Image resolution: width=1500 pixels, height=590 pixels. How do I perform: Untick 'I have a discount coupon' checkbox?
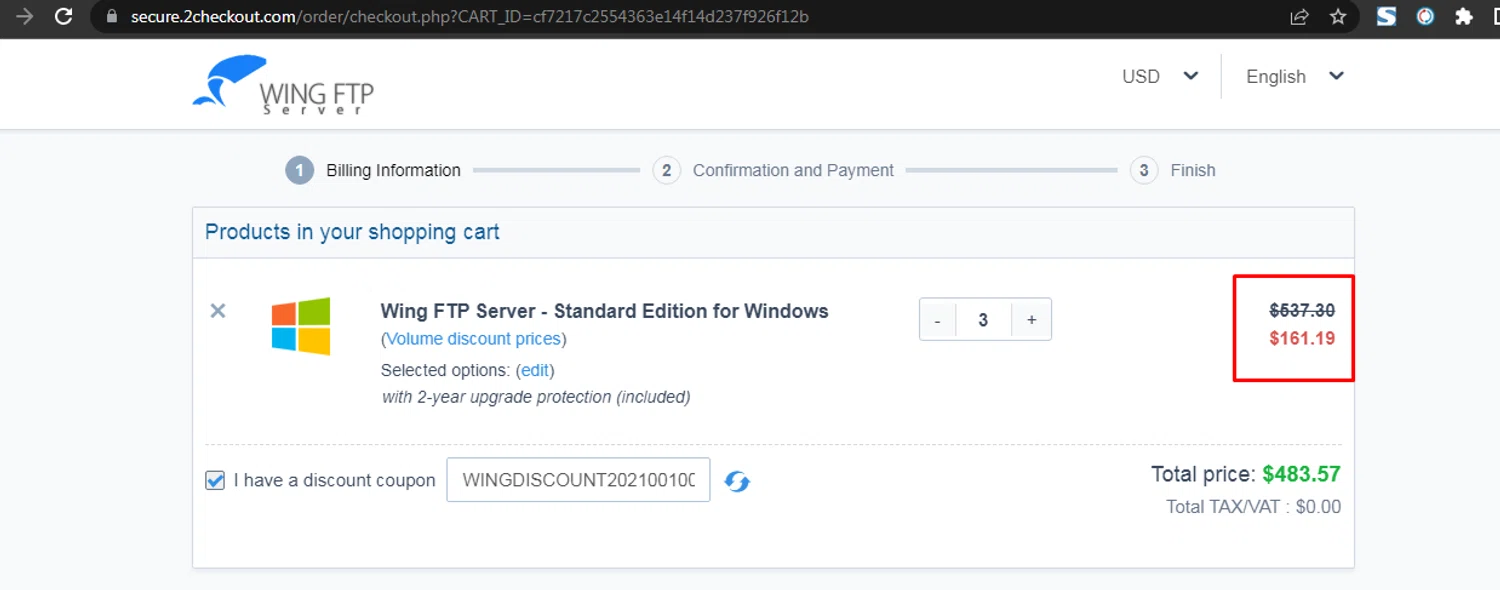point(215,481)
